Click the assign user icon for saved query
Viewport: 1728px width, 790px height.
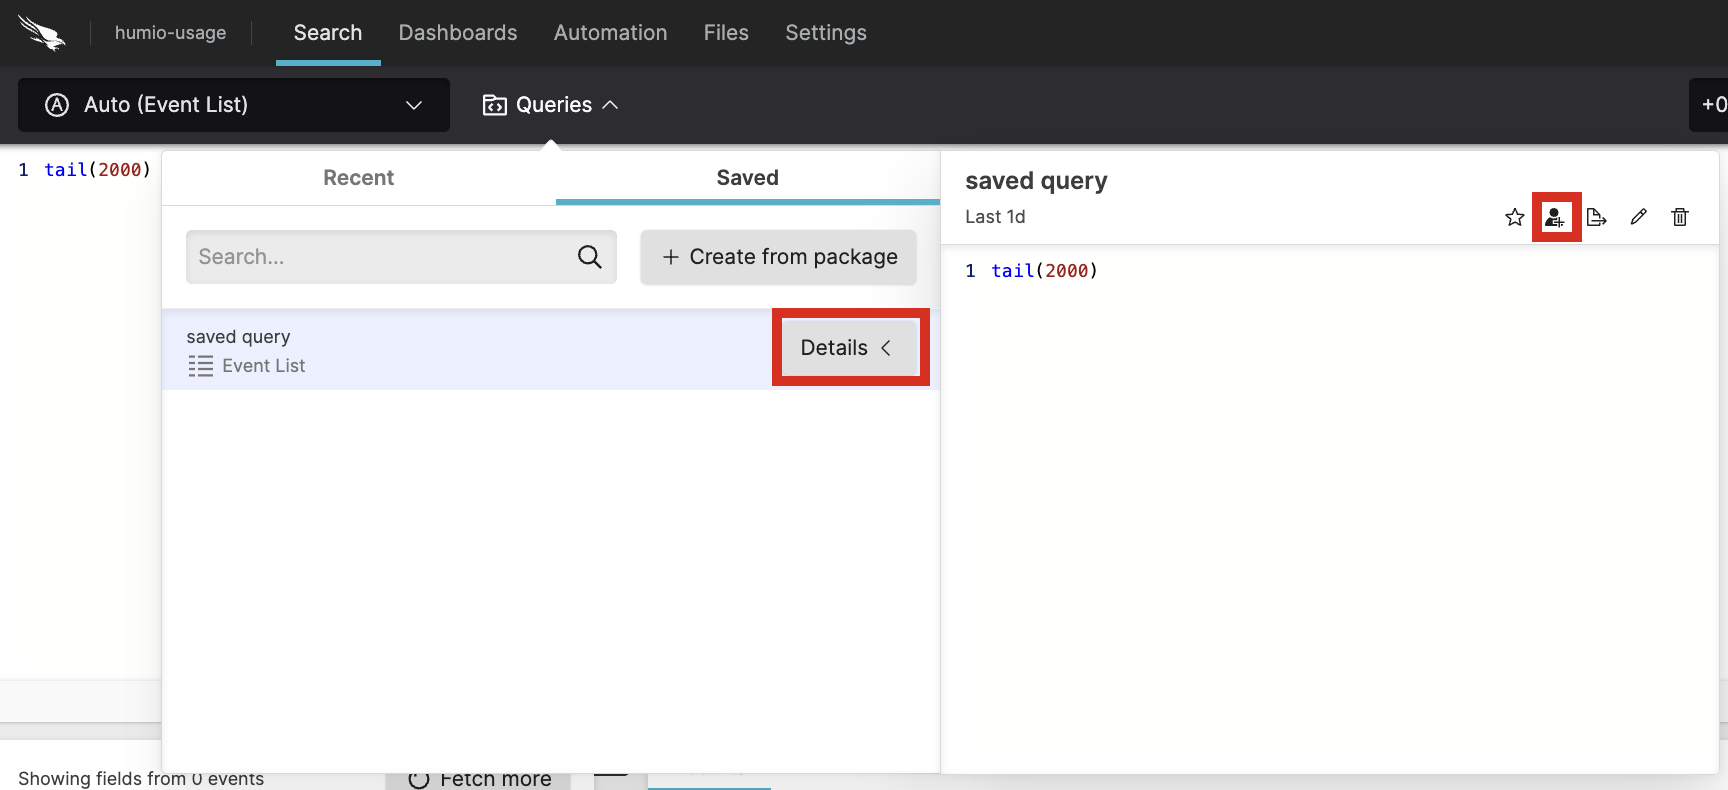point(1555,217)
